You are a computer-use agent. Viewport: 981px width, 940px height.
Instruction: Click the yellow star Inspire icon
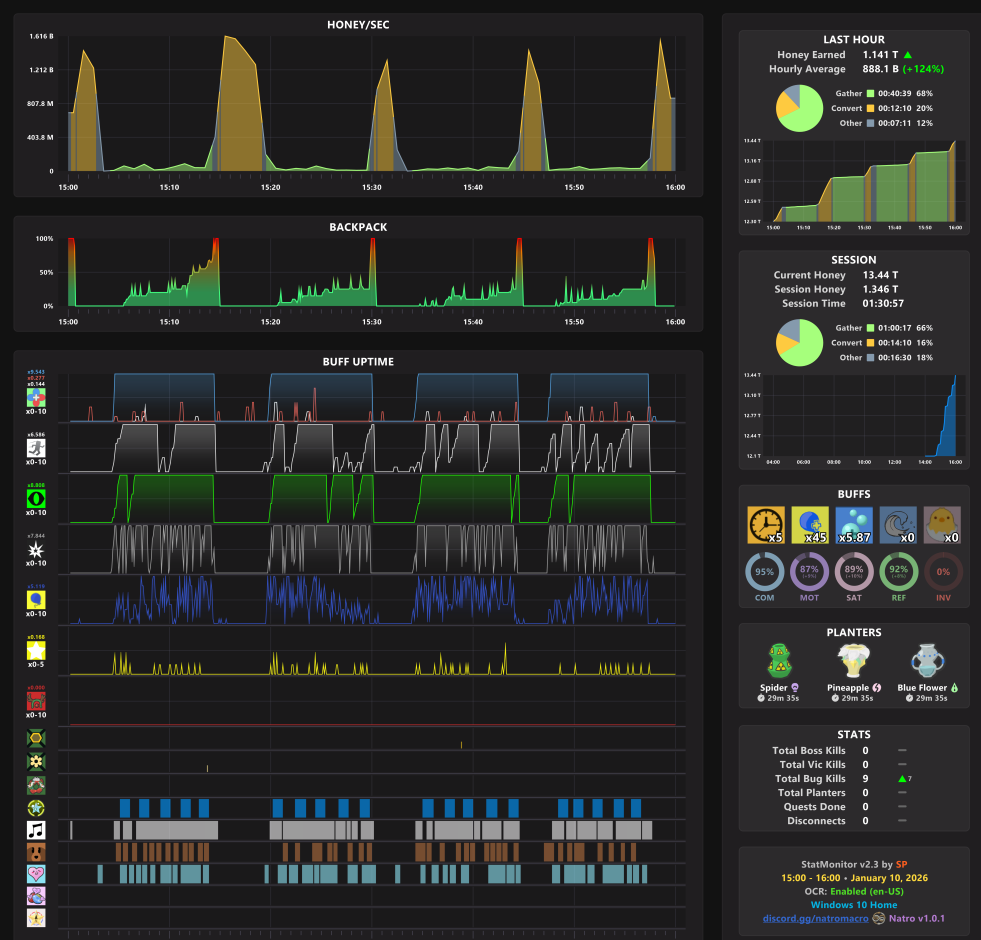(x=36, y=651)
